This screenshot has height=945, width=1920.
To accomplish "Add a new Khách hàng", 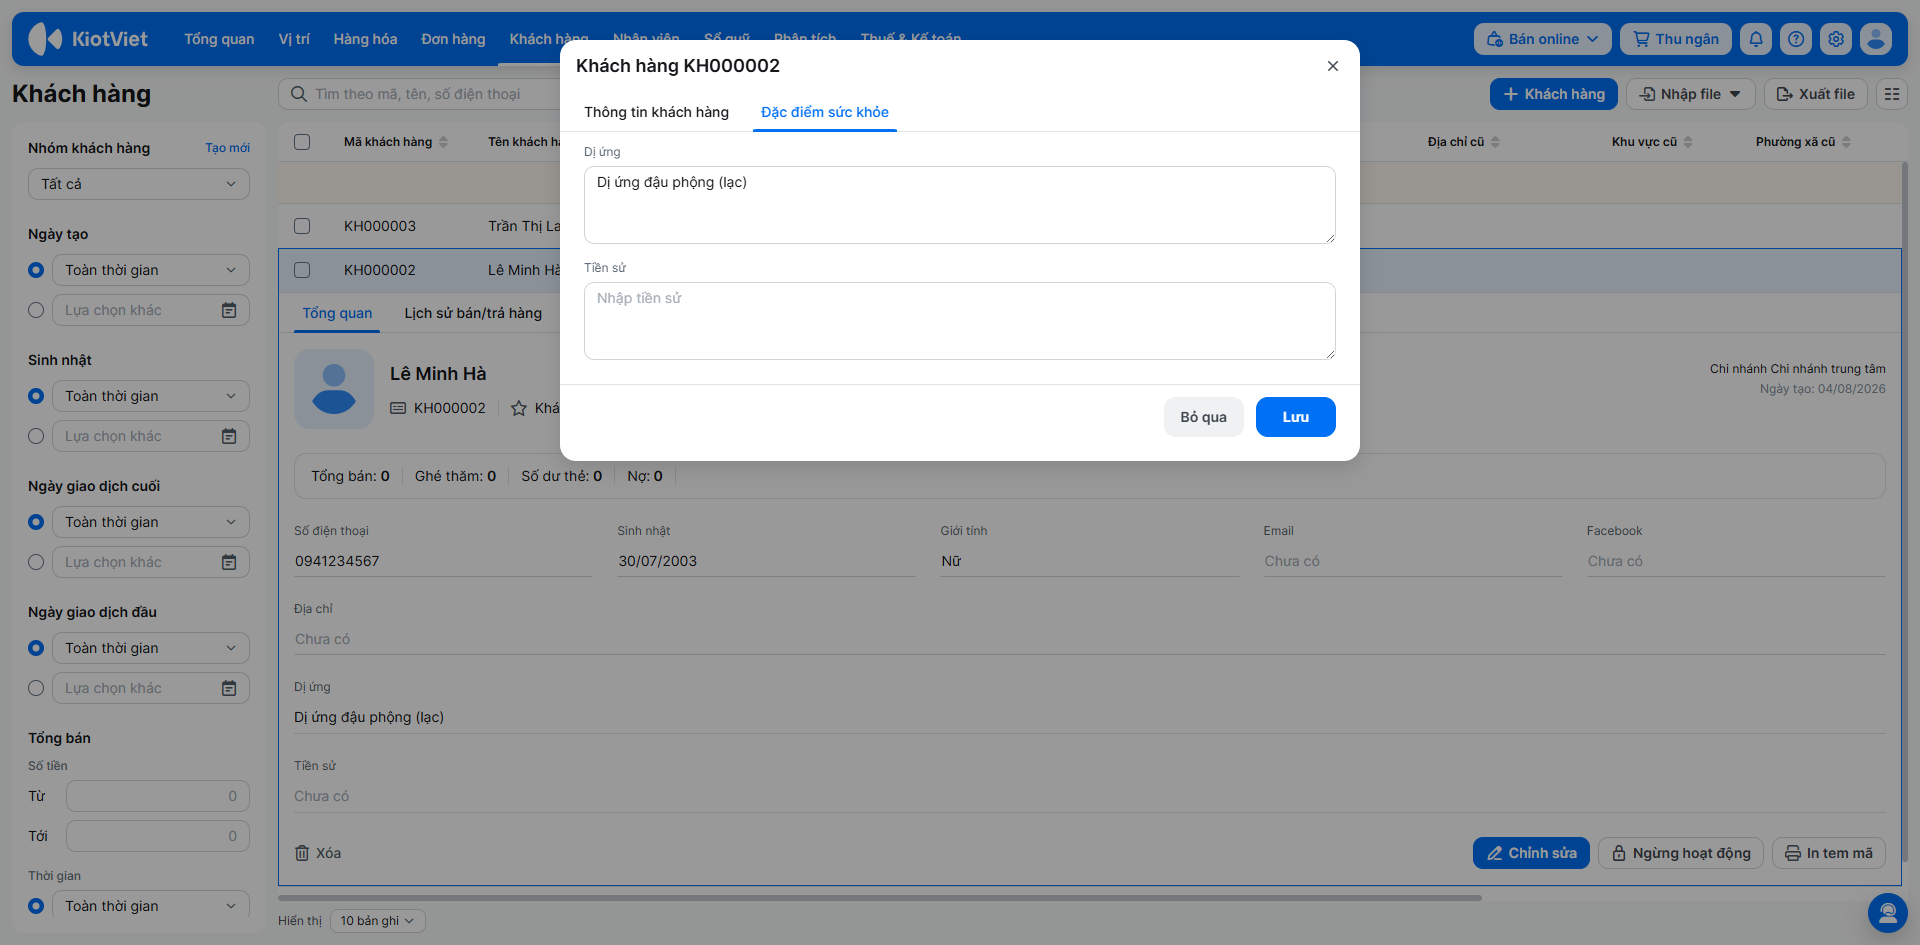I will (x=1554, y=94).
